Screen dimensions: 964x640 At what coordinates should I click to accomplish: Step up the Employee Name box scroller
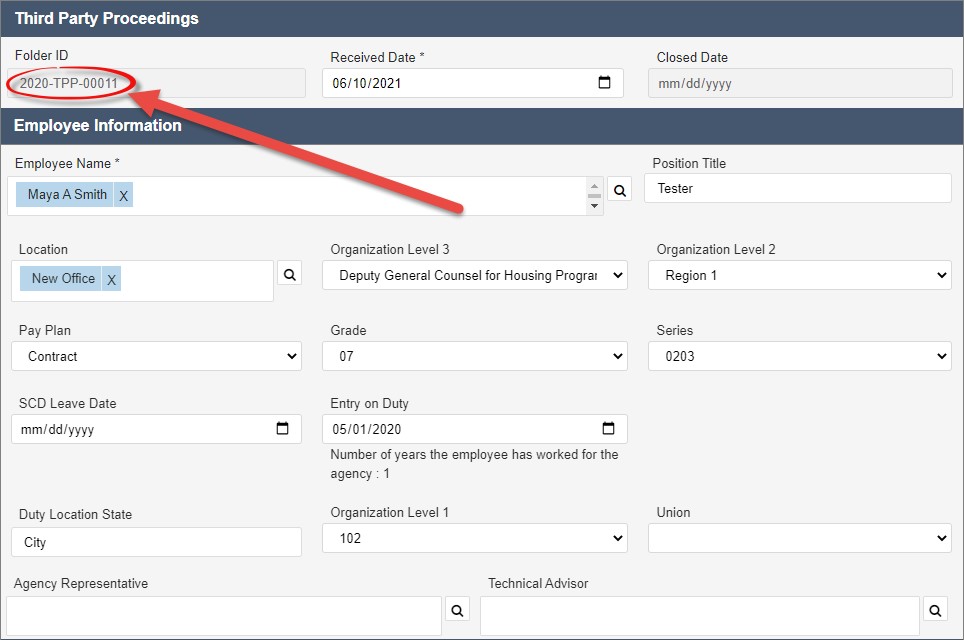click(x=594, y=186)
